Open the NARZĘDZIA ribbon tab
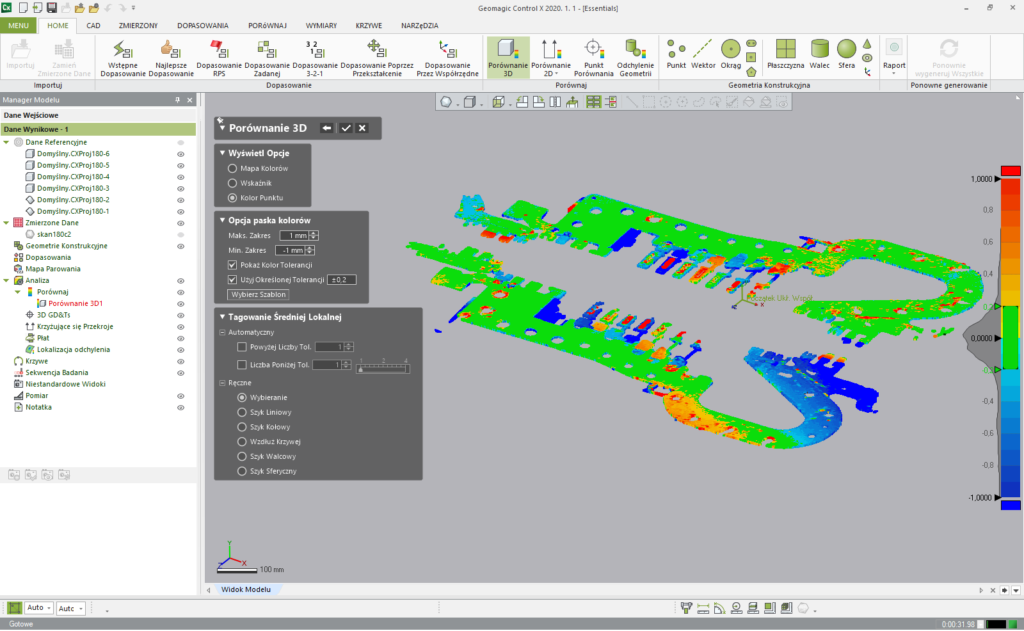This screenshot has width=1024, height=631. point(420,25)
